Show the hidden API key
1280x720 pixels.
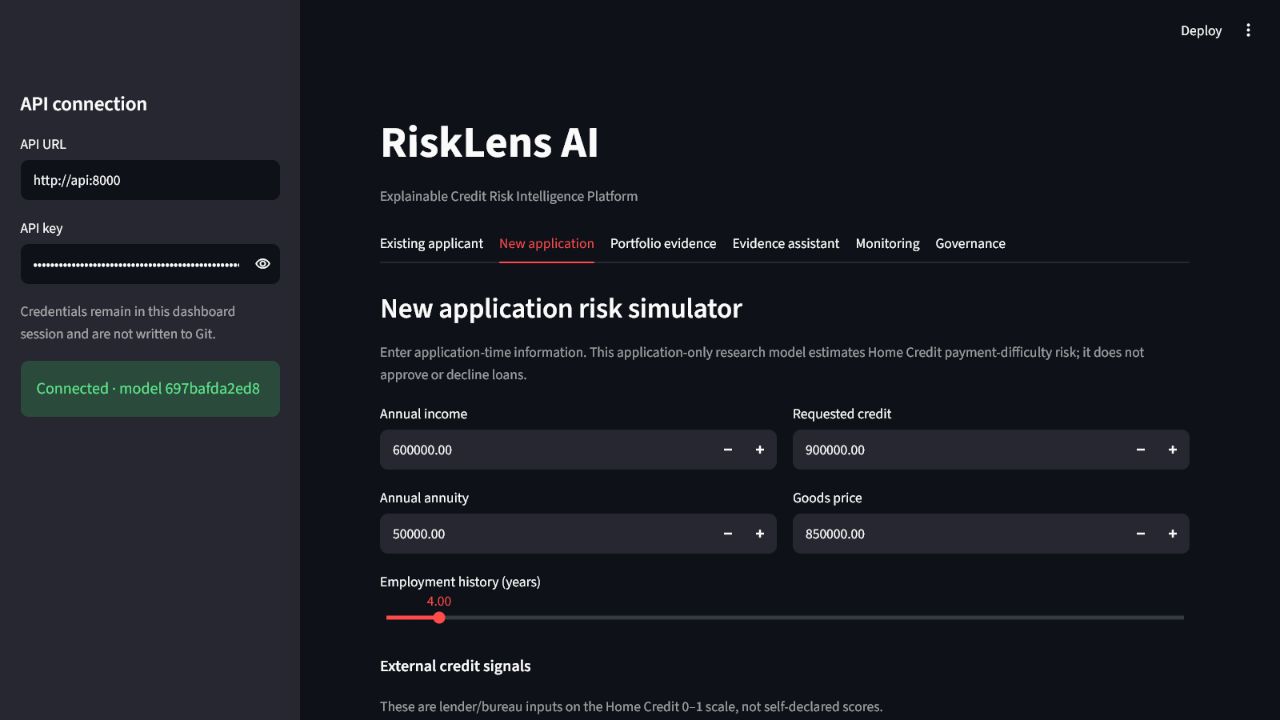pos(263,264)
